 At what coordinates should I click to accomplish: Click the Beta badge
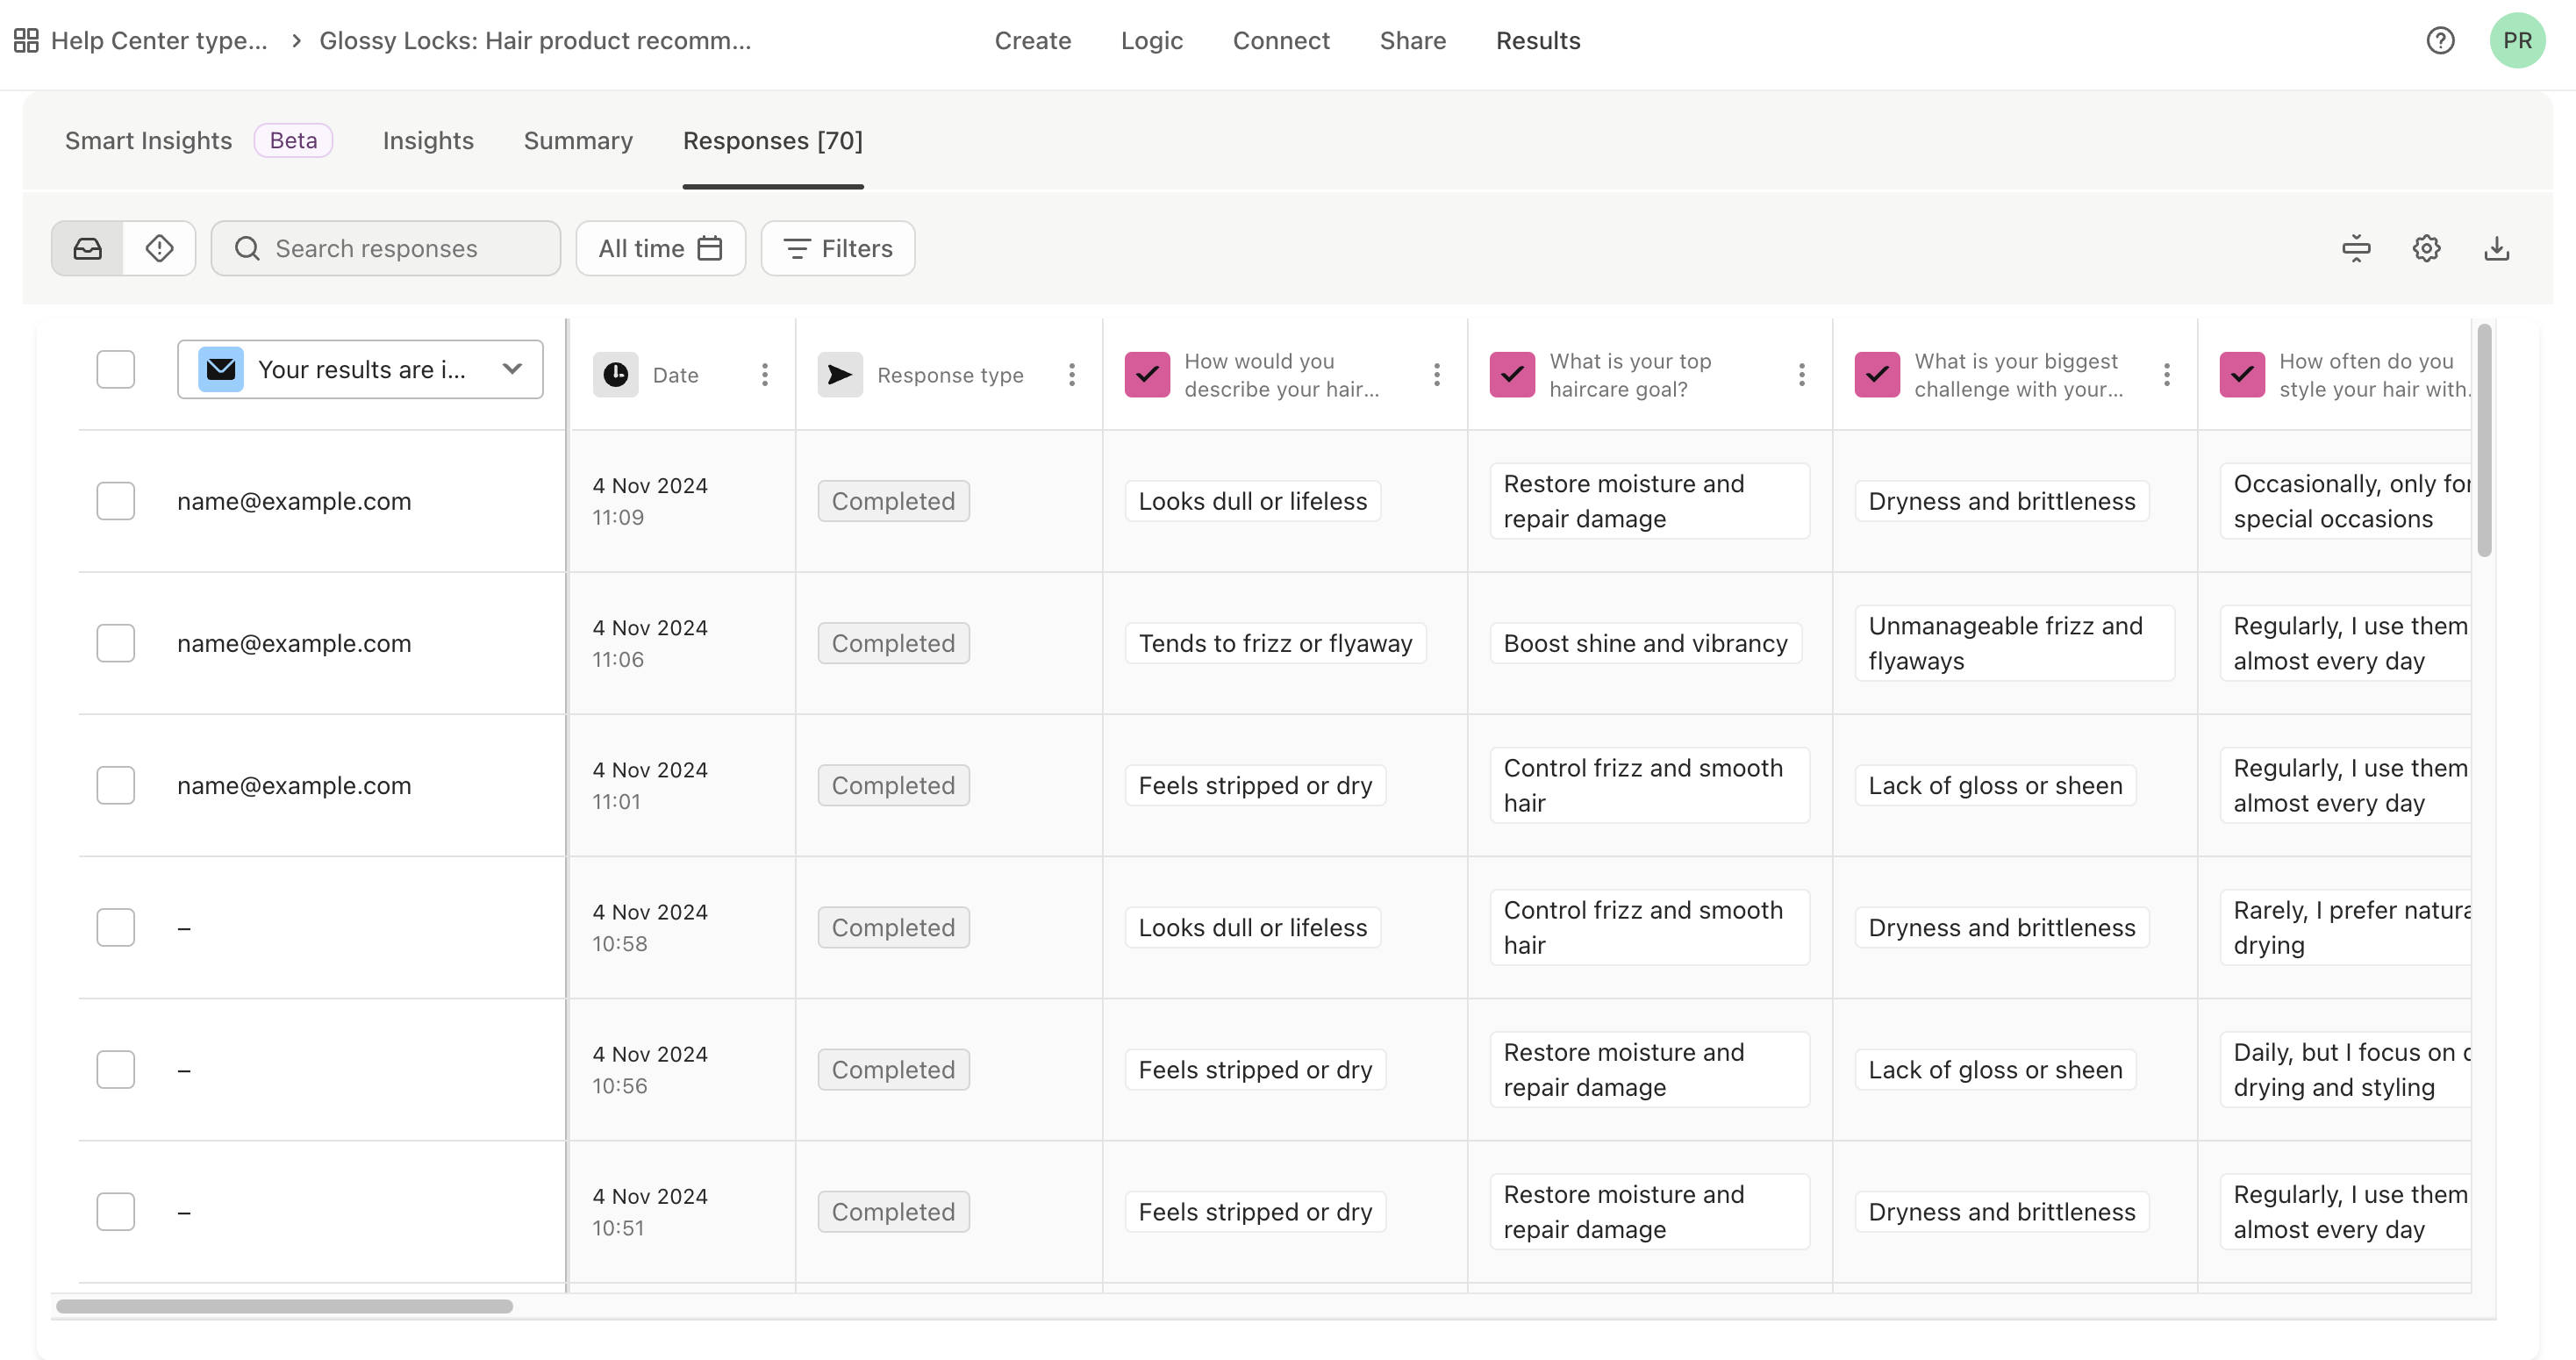pyautogui.click(x=293, y=140)
